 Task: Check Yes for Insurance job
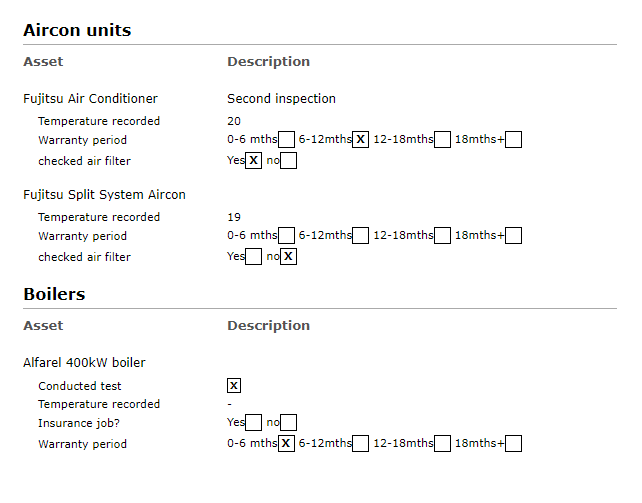(x=253, y=422)
